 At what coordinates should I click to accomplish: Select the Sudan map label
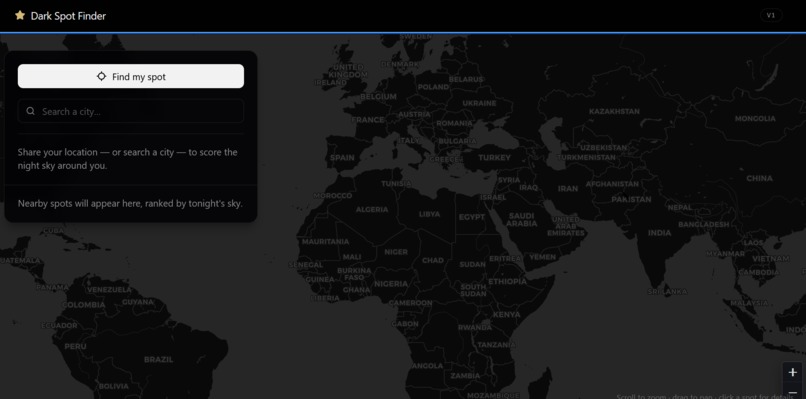[x=472, y=264]
